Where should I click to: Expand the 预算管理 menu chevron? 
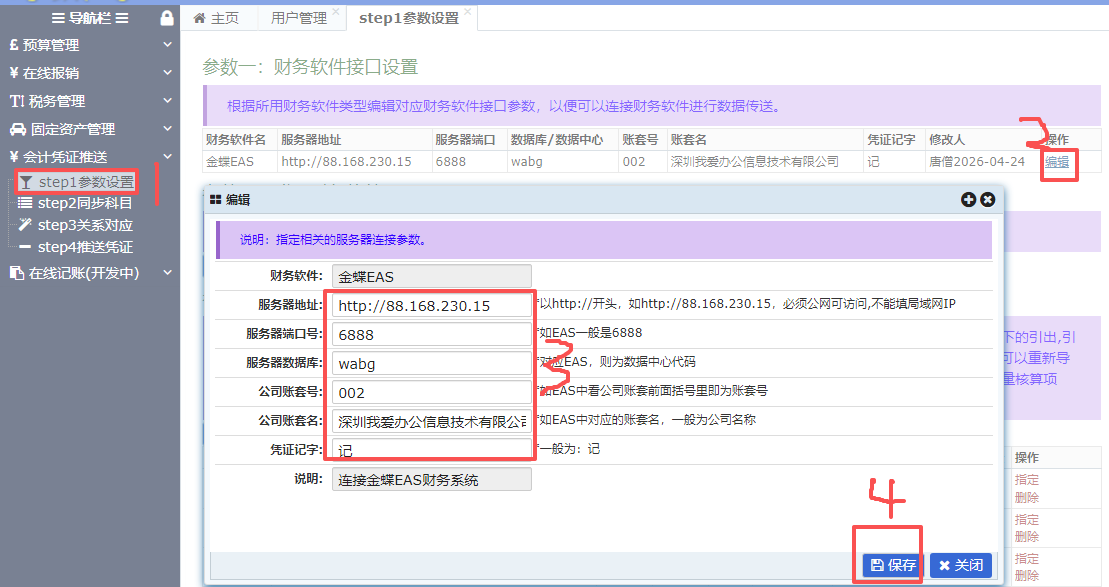tap(167, 45)
